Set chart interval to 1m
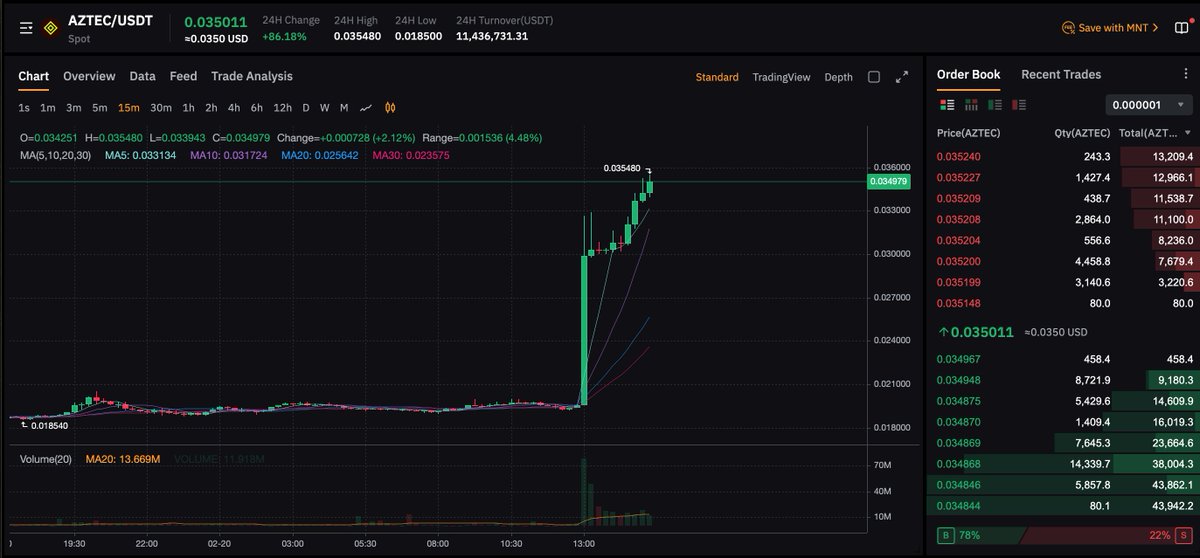 (x=48, y=108)
